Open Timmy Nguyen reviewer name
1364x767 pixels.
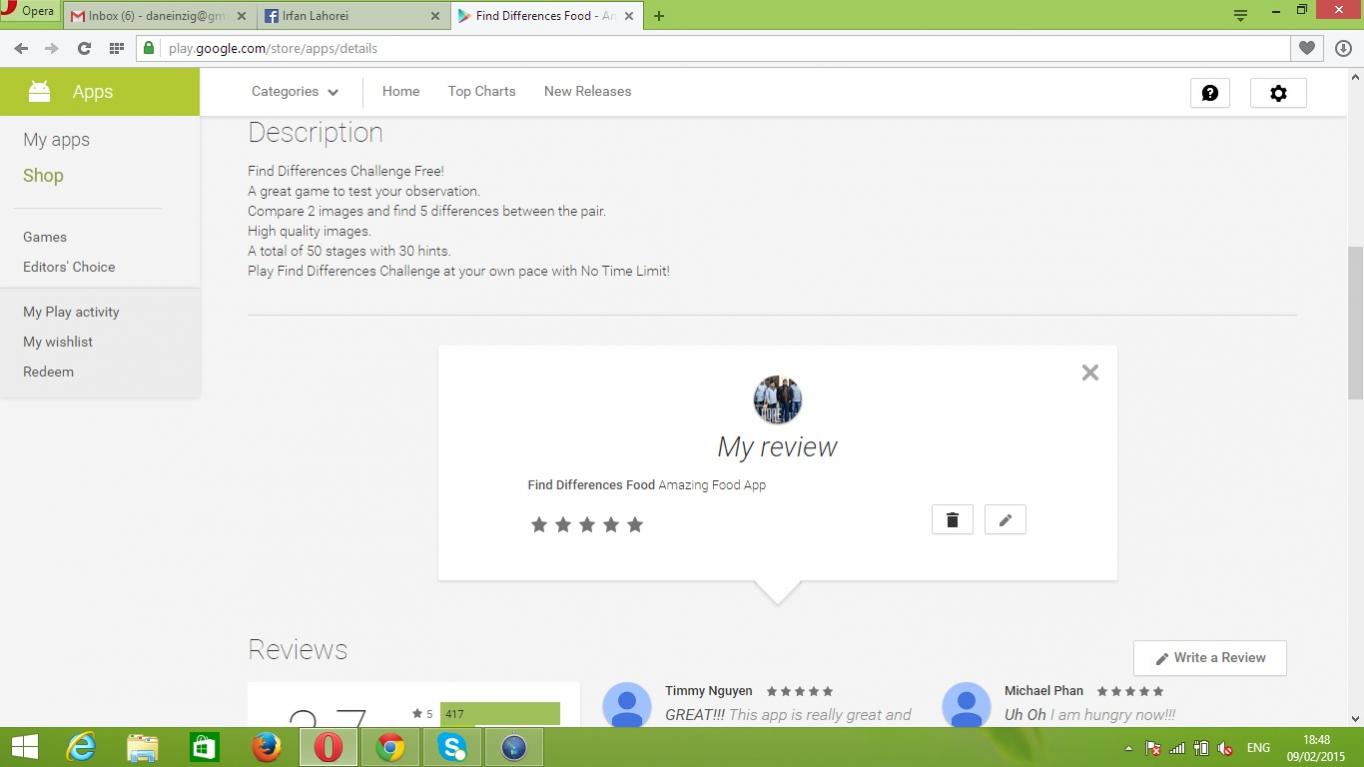coord(709,691)
